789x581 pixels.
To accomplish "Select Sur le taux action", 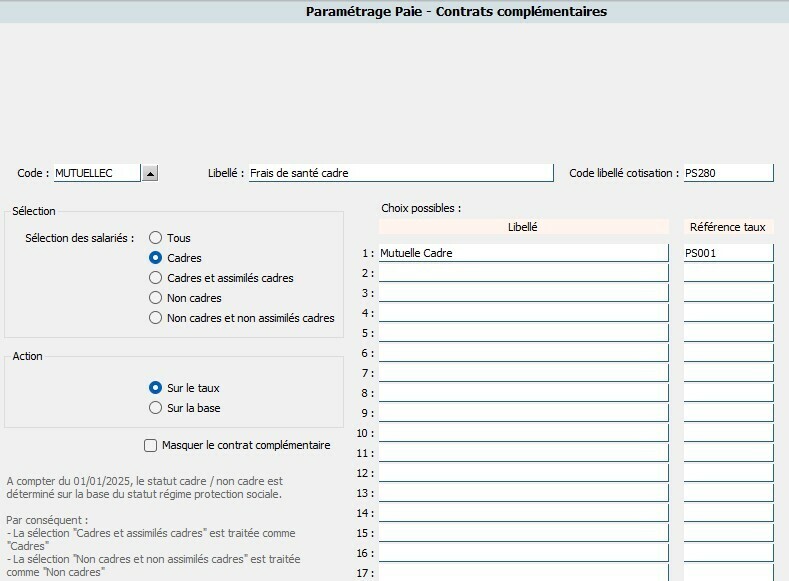I will pos(155,388).
